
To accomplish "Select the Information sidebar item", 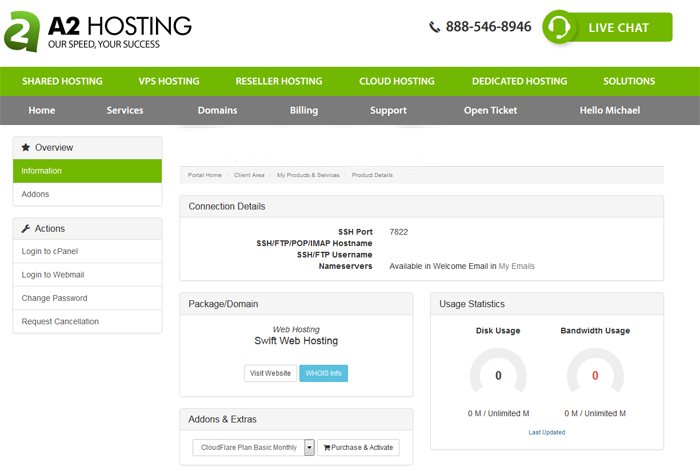I will click(x=88, y=171).
